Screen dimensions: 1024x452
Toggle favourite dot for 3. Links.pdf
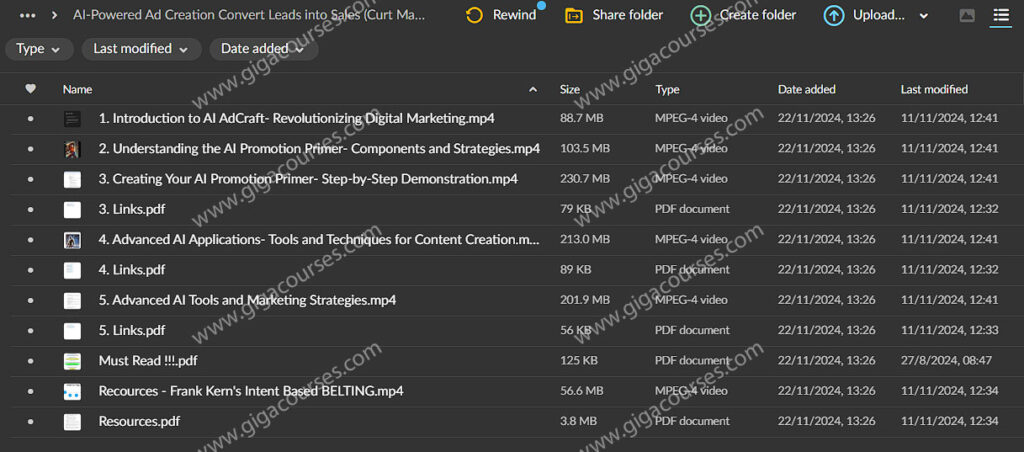(30, 210)
